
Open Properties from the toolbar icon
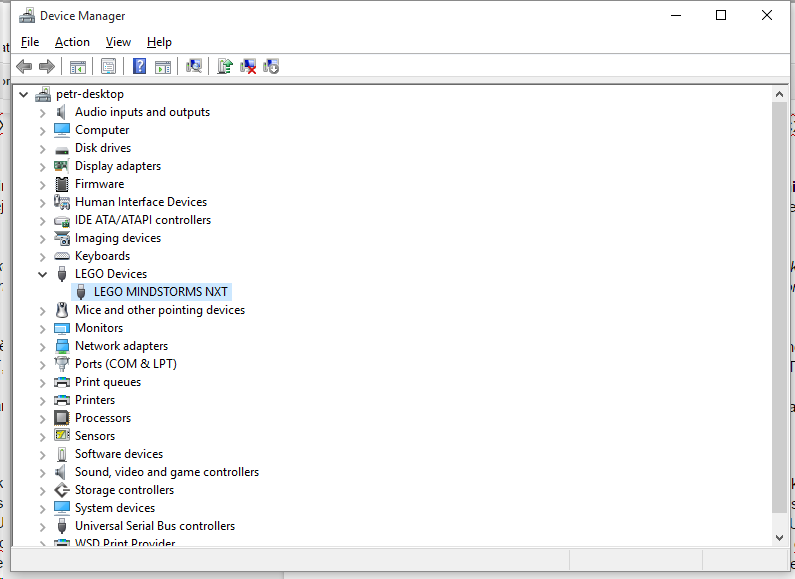(108, 66)
